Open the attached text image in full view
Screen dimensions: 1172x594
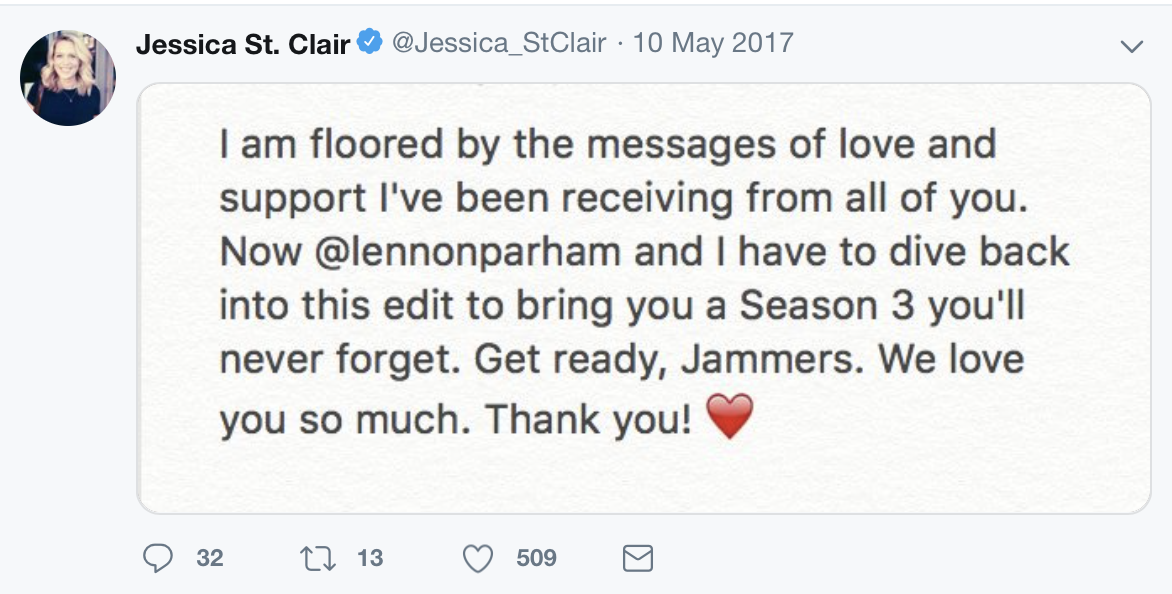(644, 298)
